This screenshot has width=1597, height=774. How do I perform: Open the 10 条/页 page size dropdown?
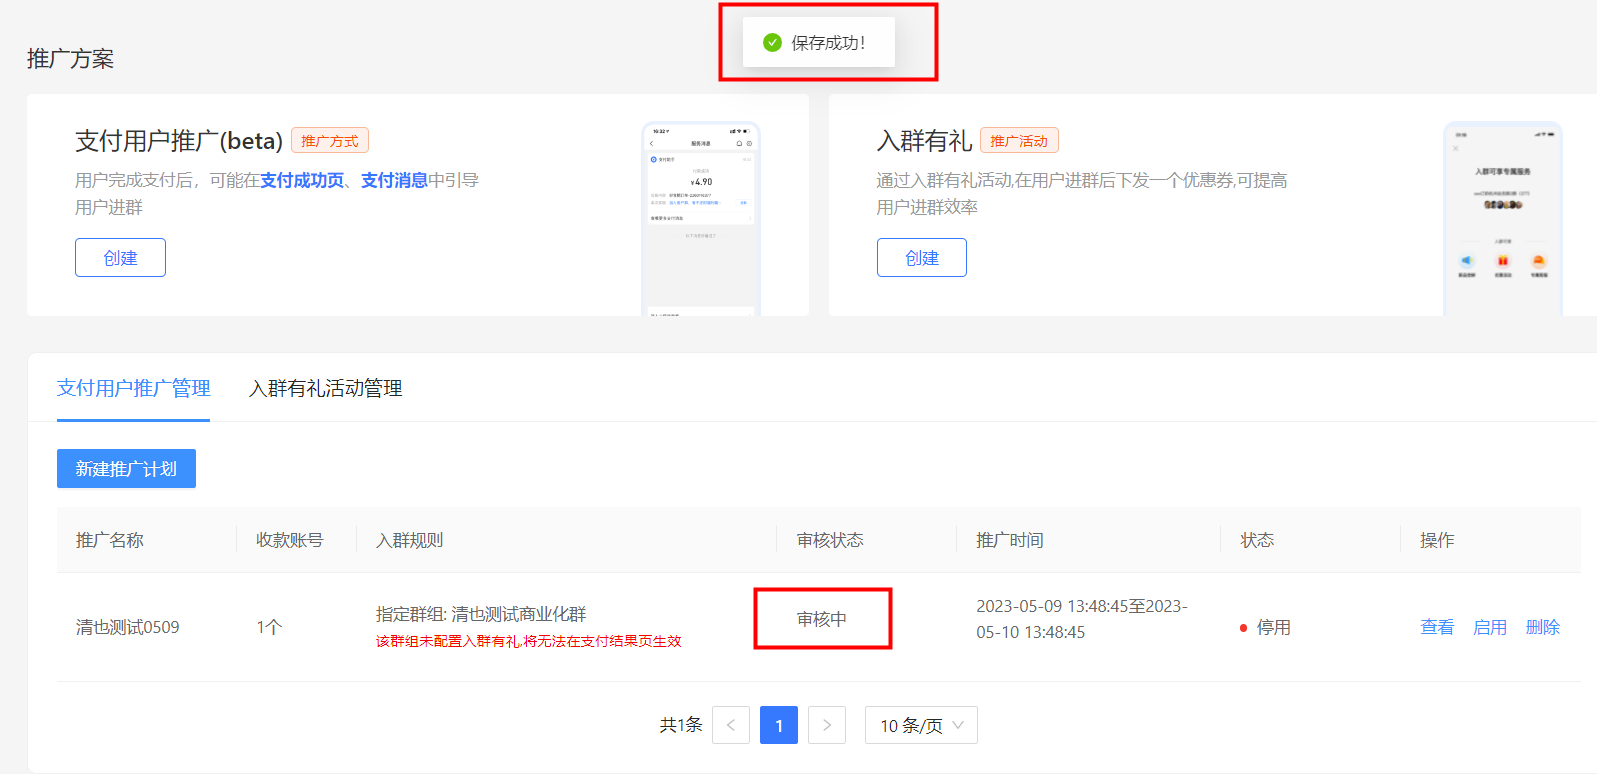(x=921, y=725)
